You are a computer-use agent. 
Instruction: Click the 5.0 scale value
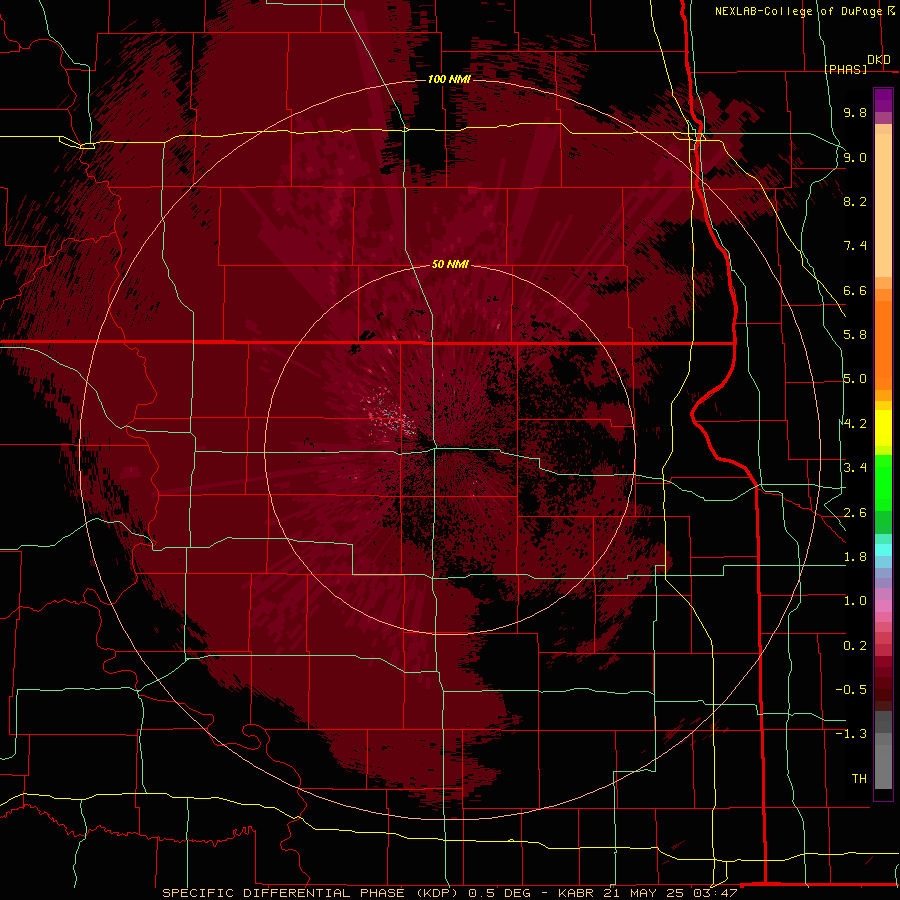(855, 379)
